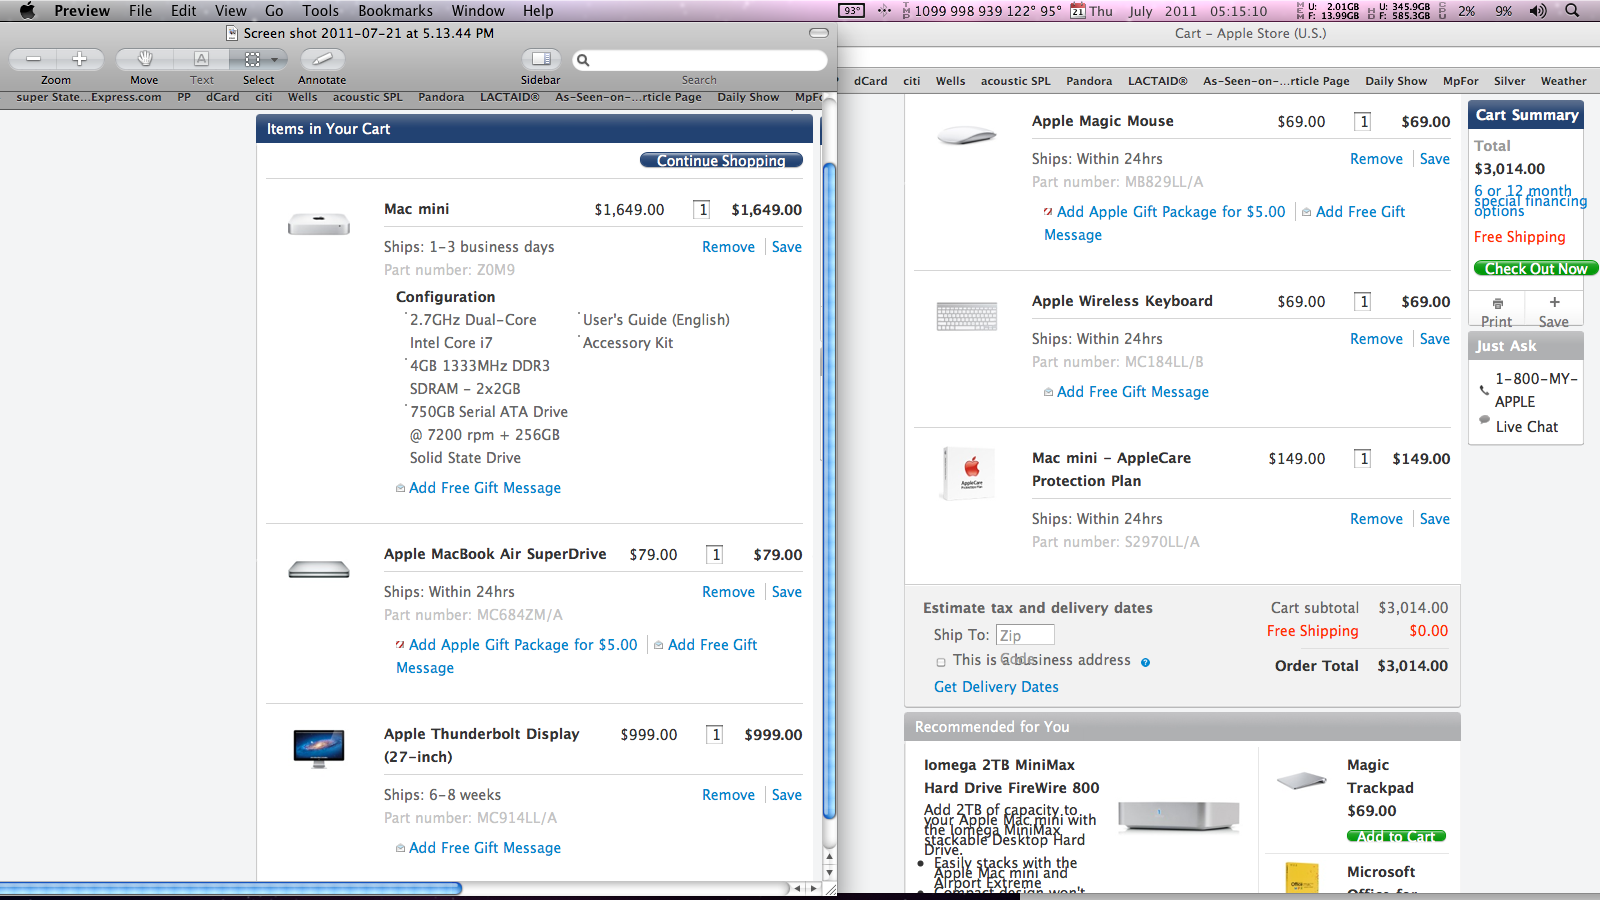Click the Magic Trackpad recommendation image
This screenshot has height=900, width=1600.
pos(1302,781)
